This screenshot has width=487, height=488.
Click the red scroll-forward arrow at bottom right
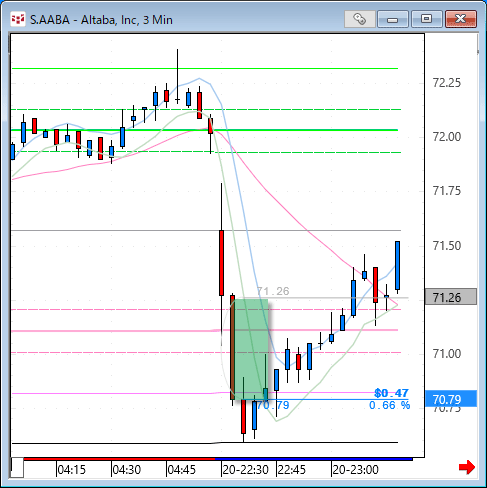466,467
